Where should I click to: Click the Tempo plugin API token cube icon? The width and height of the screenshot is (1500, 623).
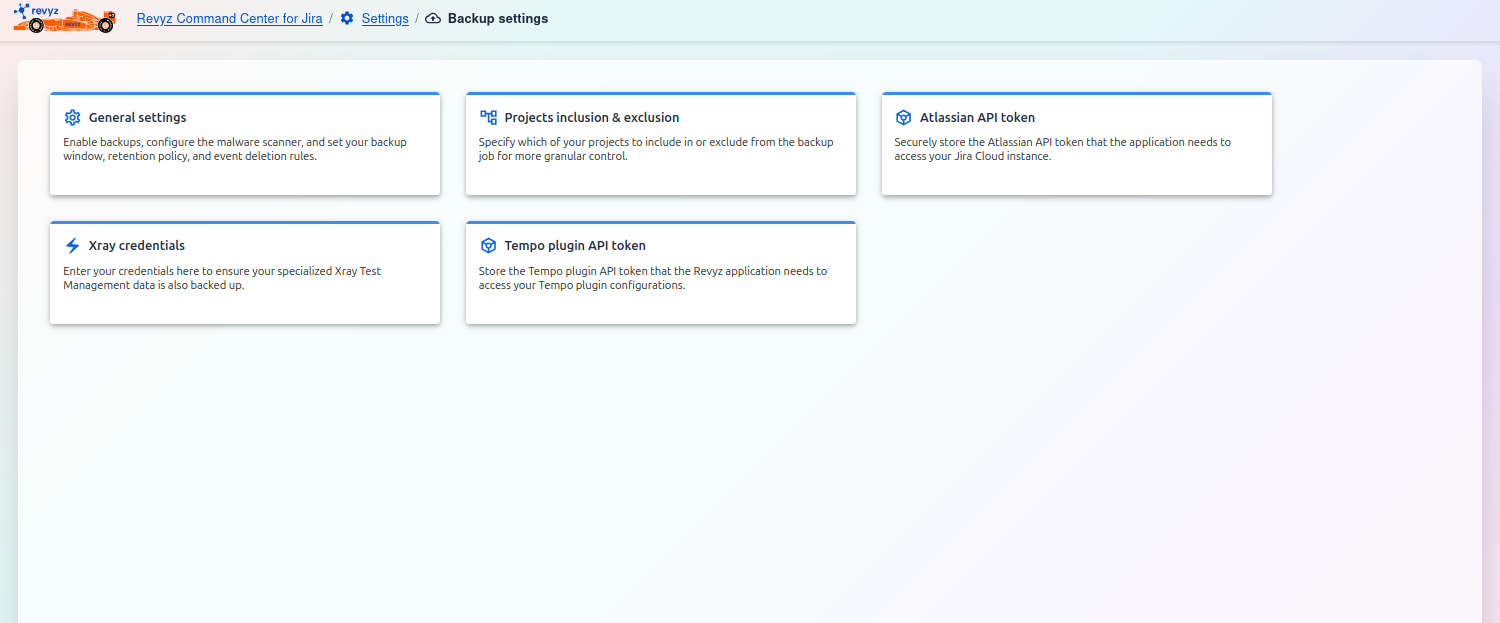[488, 245]
